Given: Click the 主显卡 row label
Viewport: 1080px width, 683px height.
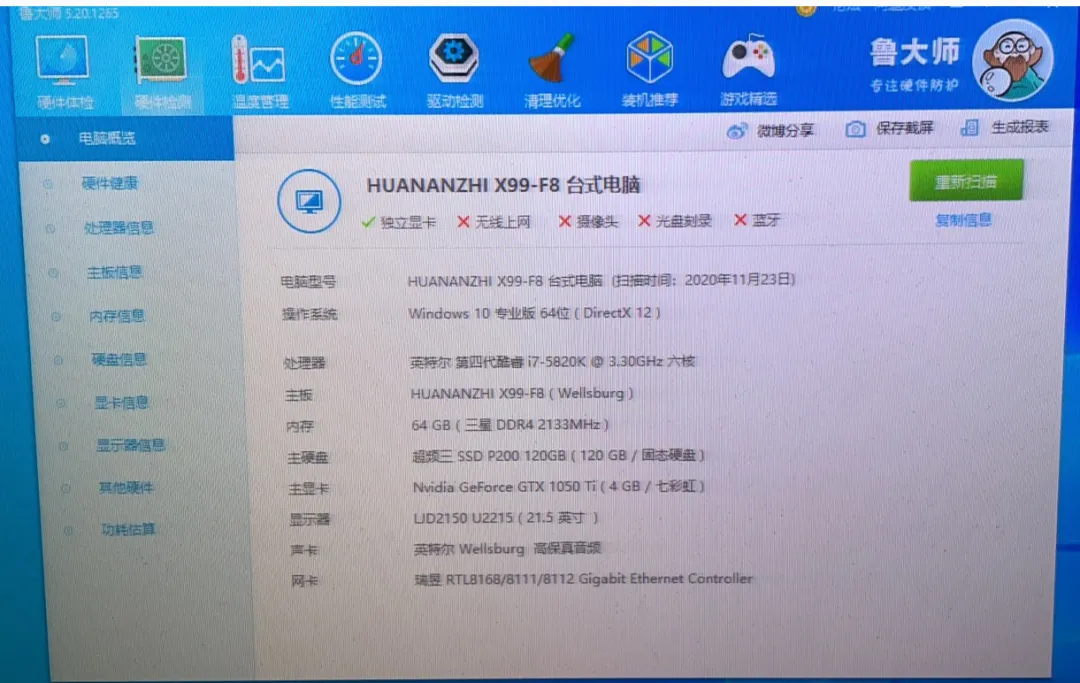Looking at the screenshot, I should (309, 488).
